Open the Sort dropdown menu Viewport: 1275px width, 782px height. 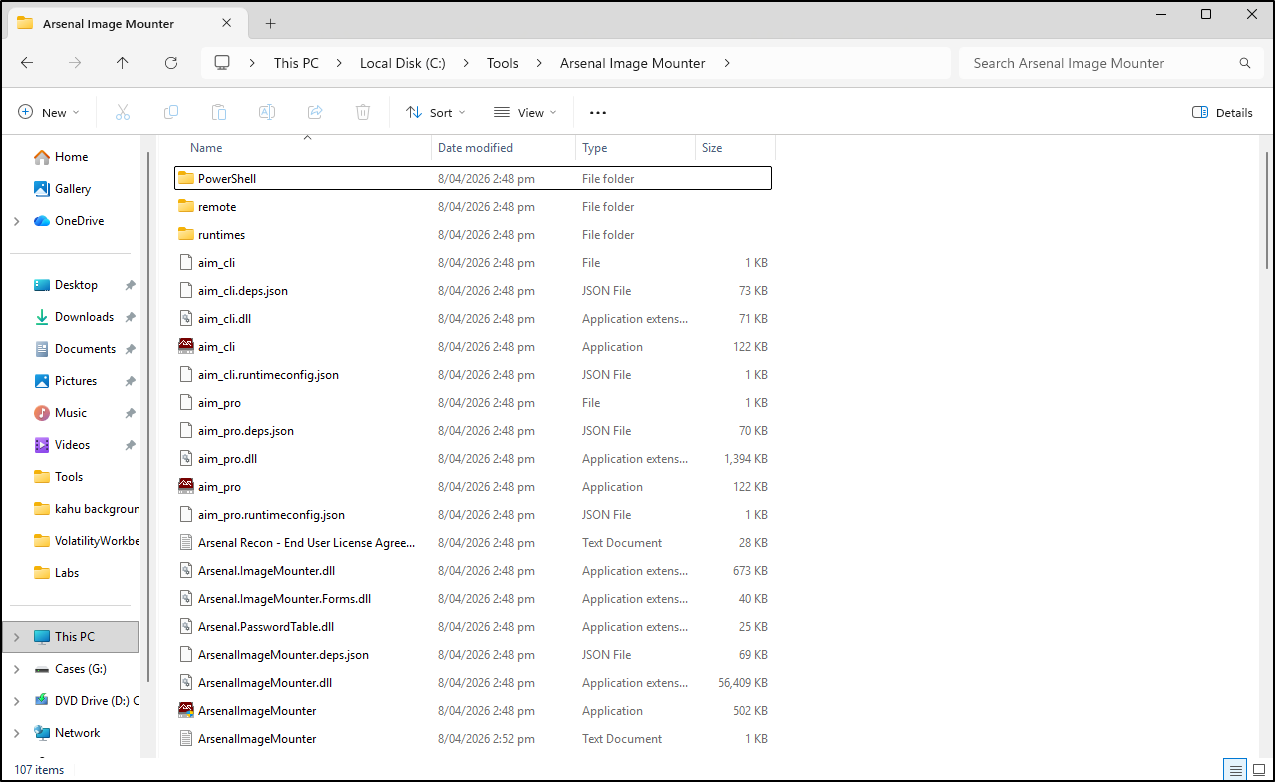[436, 113]
